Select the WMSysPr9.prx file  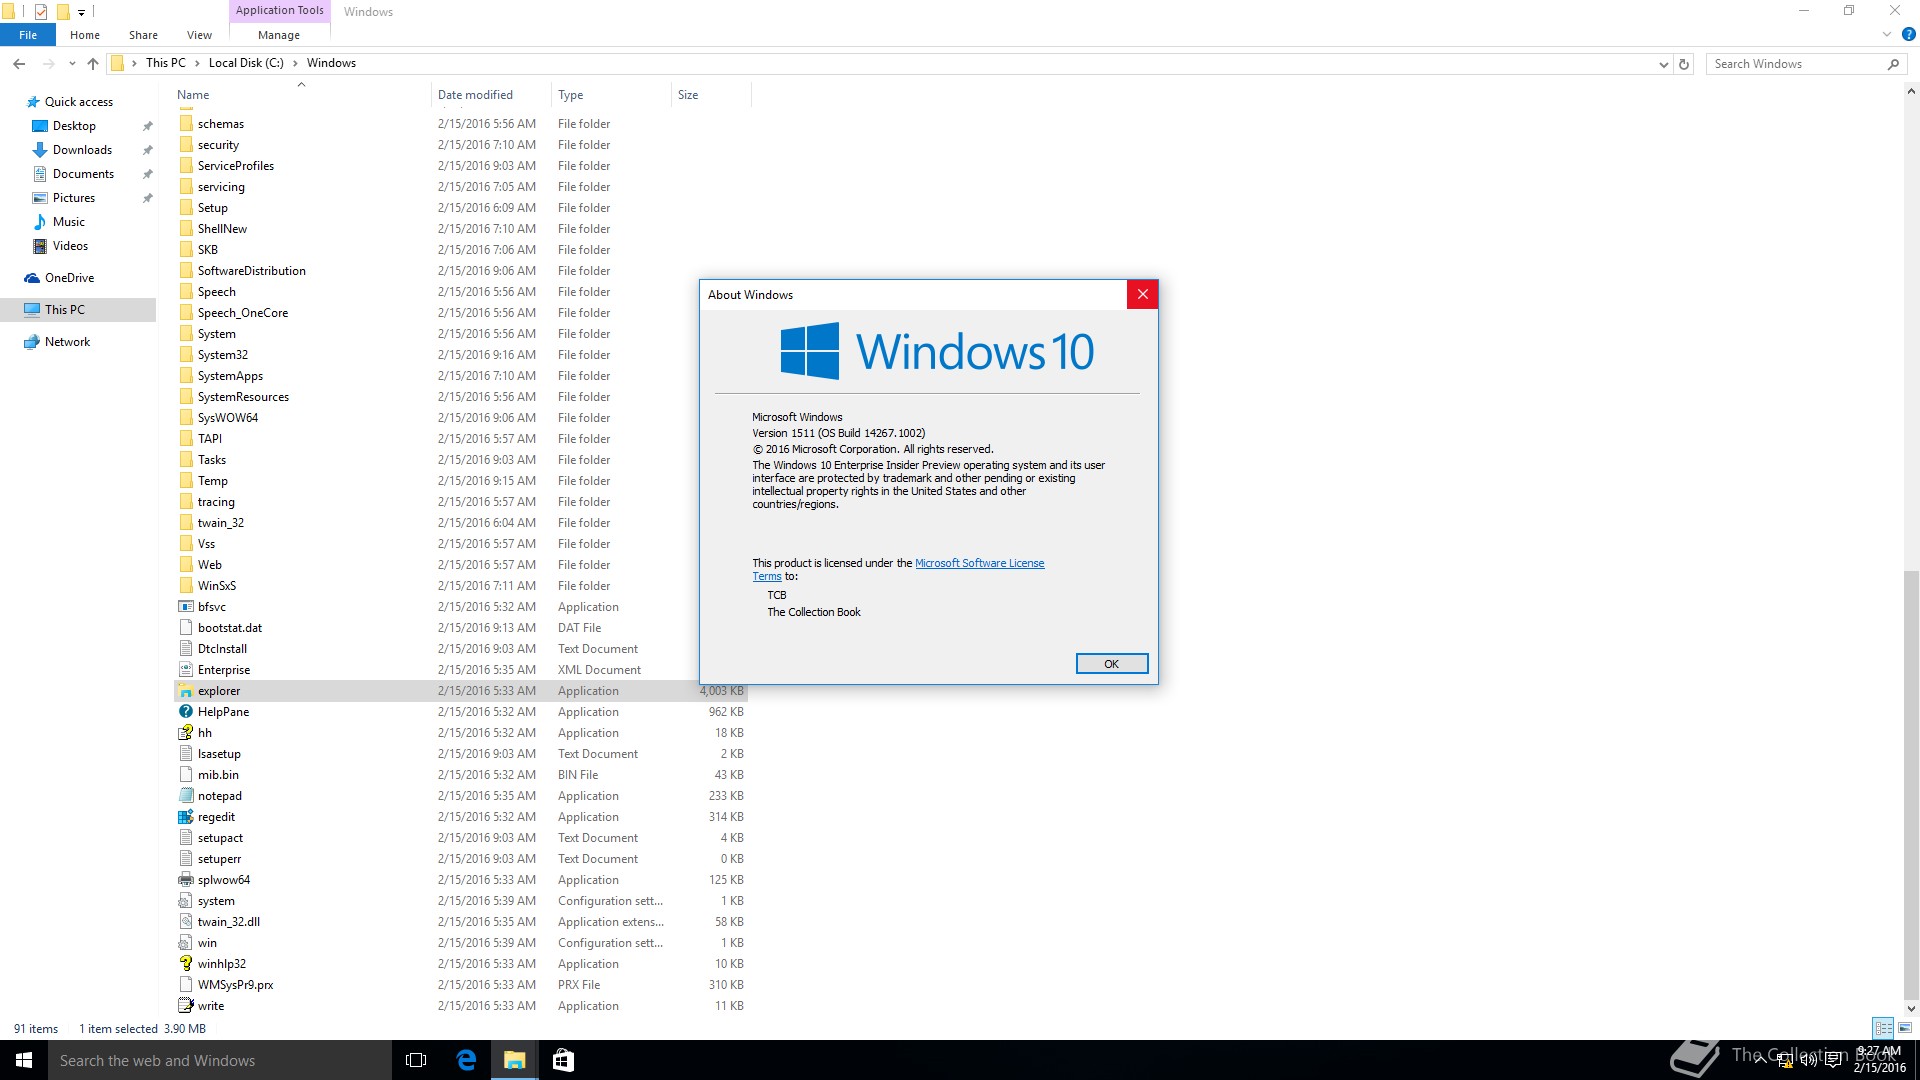[x=235, y=985]
